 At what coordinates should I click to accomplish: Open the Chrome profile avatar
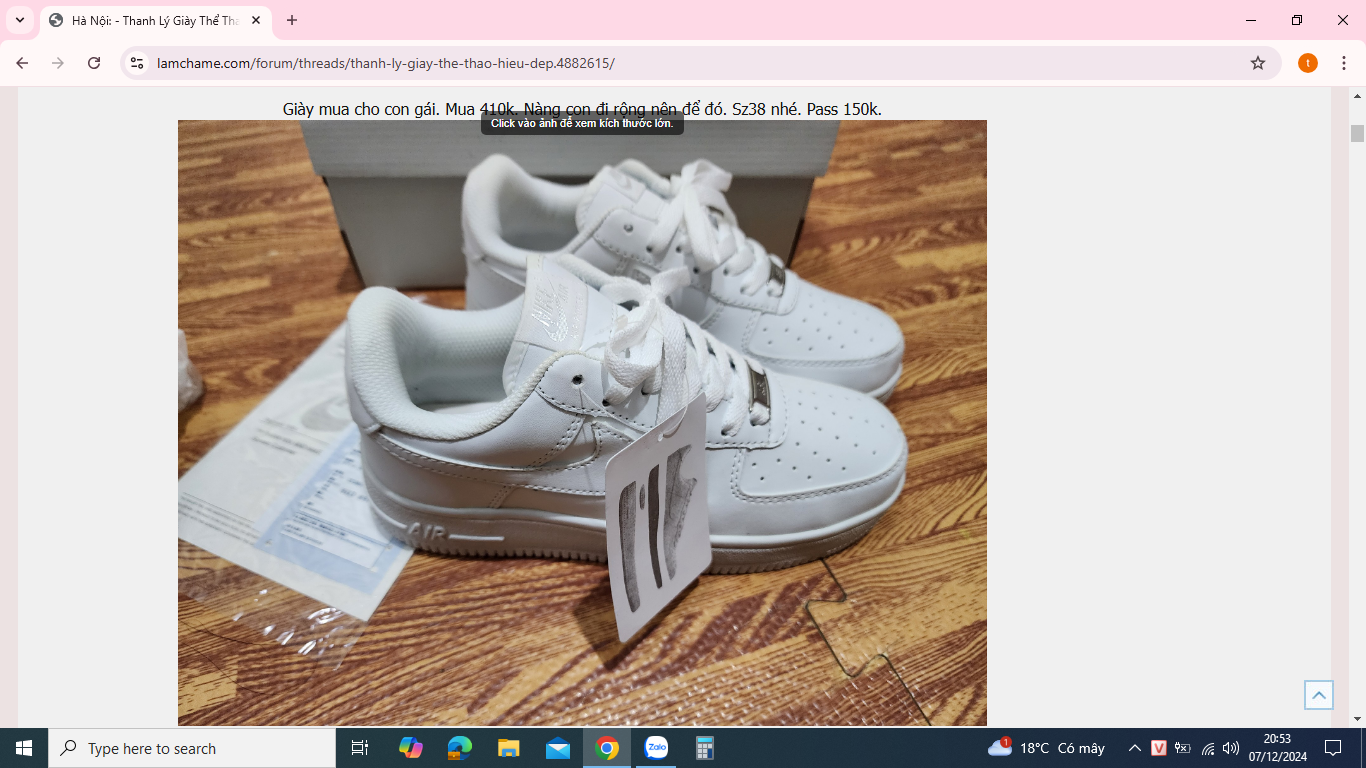[x=1307, y=63]
